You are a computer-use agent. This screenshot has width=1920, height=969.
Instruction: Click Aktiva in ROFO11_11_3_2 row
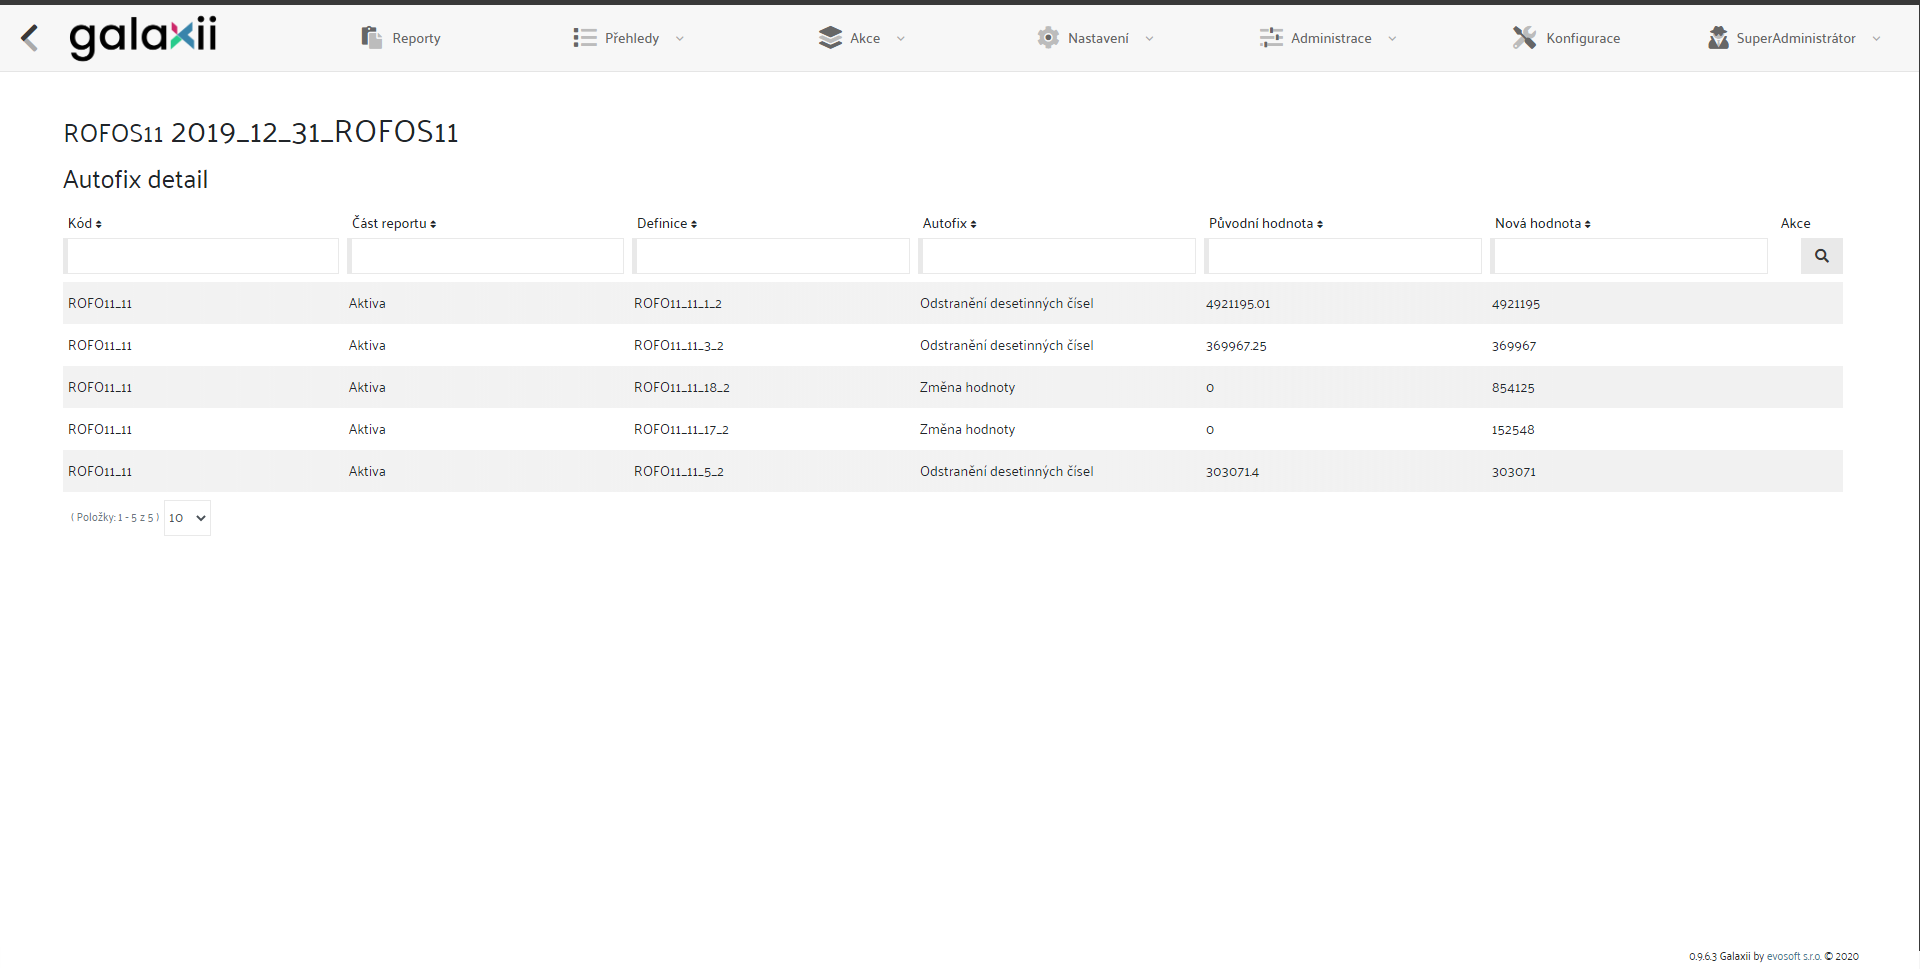(367, 346)
